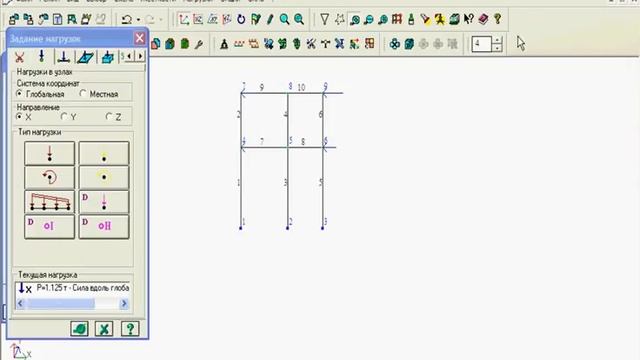Image resolution: width=640 pixels, height=360 pixels.
Task: Select the Местная coordinate system option
Action: (x=99, y=94)
